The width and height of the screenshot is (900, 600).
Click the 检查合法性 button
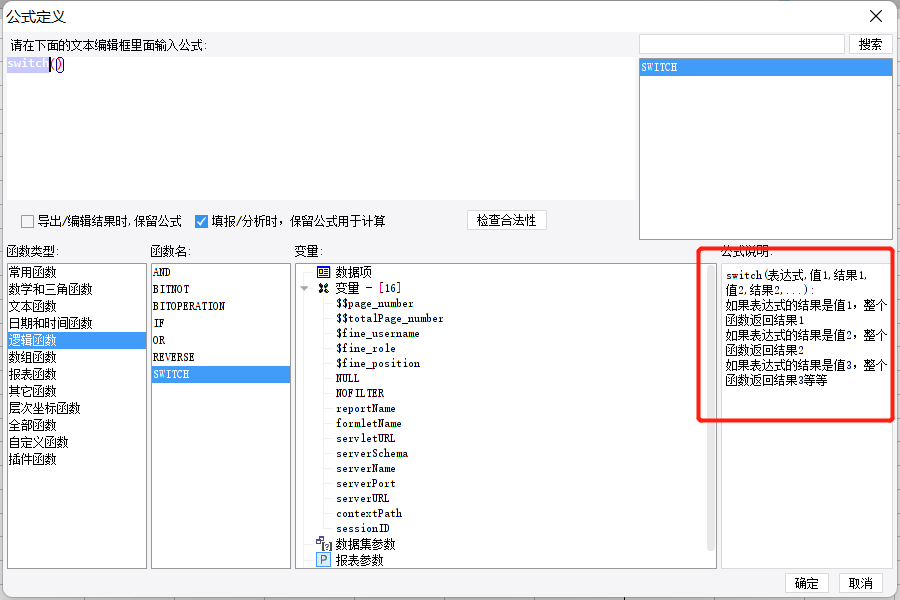coord(507,220)
